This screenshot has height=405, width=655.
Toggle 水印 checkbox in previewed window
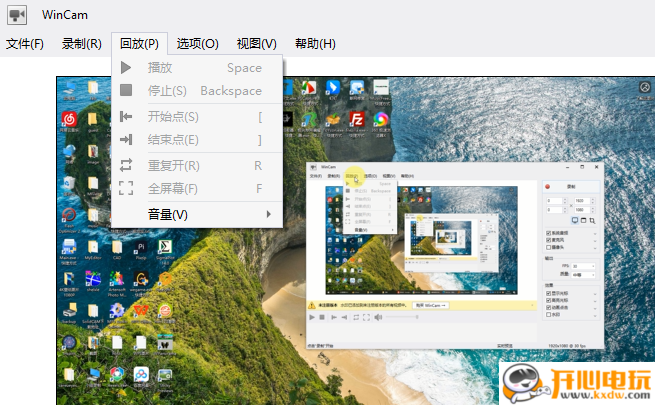548,314
